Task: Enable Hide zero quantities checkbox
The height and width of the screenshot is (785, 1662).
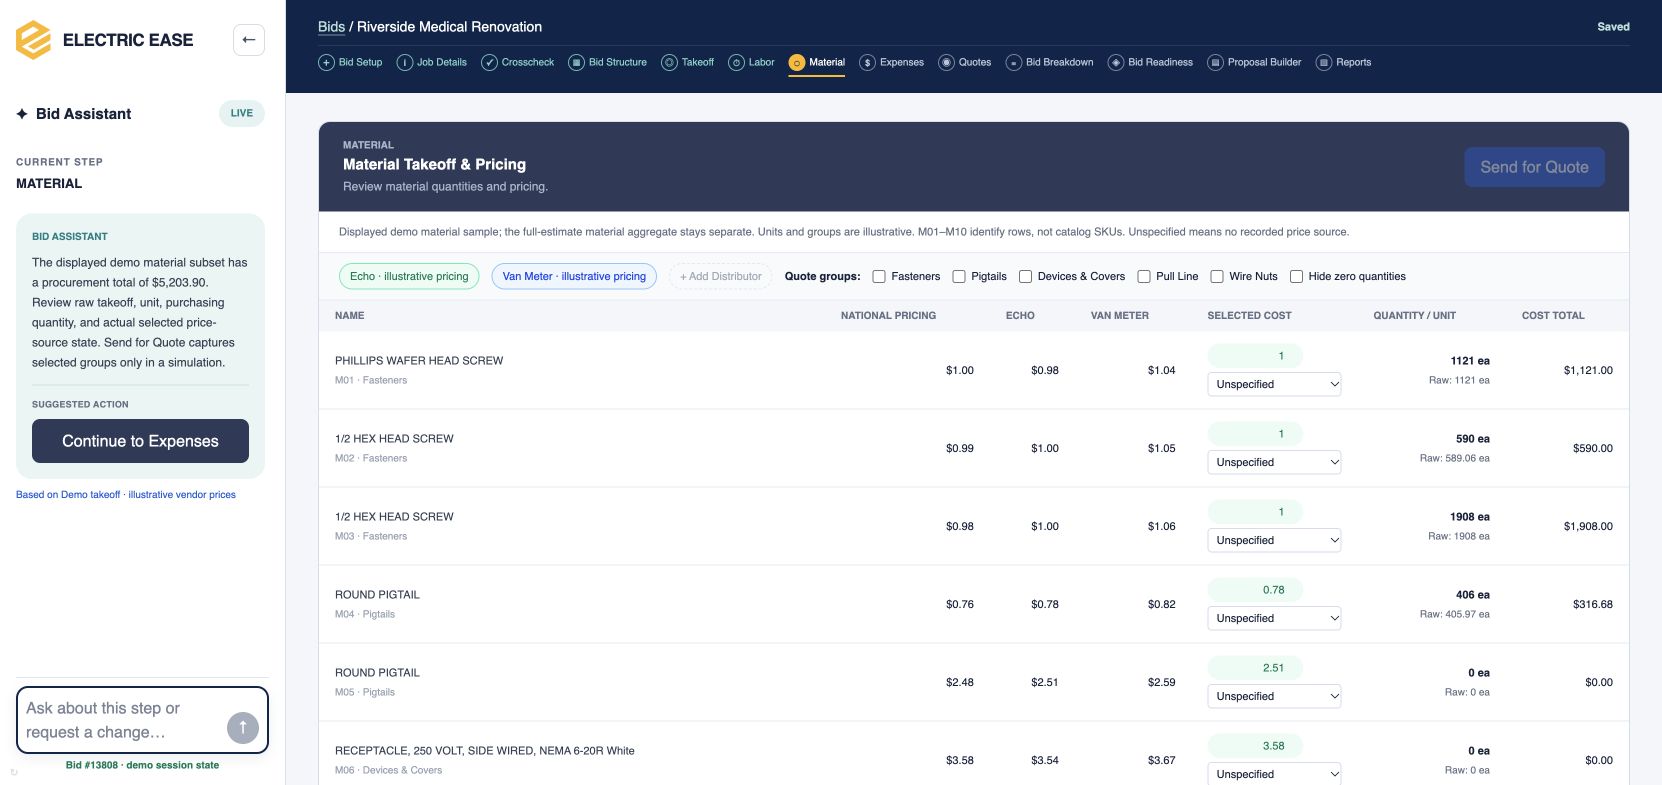Action: (x=1296, y=277)
